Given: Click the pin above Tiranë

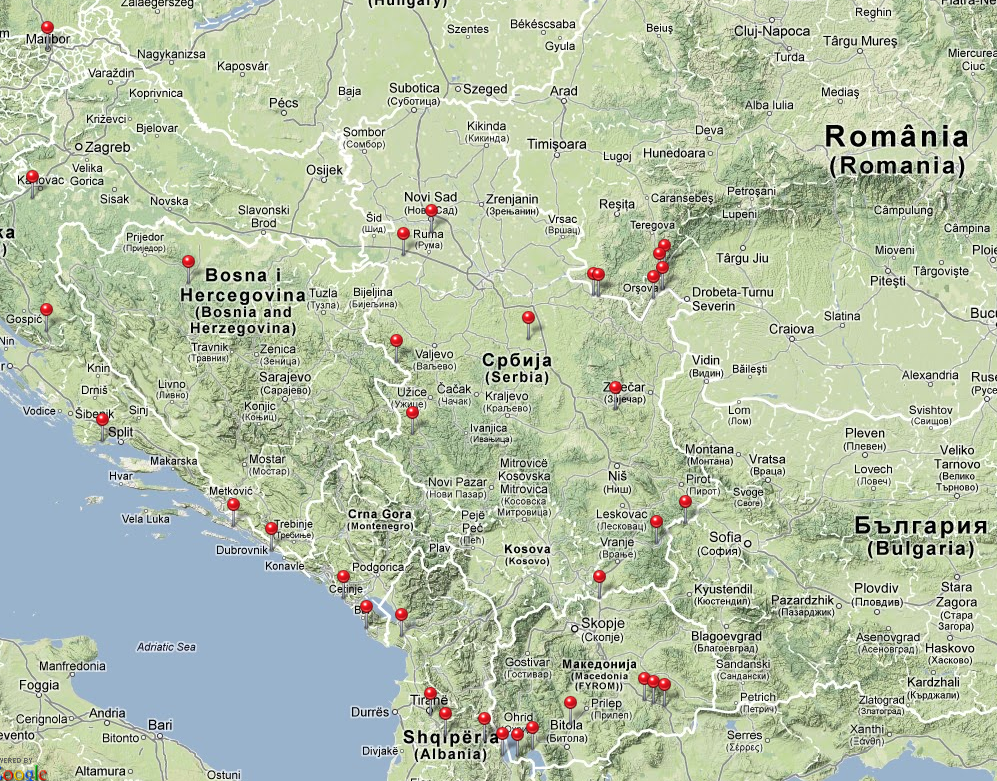Looking at the screenshot, I should pyautogui.click(x=430, y=693).
